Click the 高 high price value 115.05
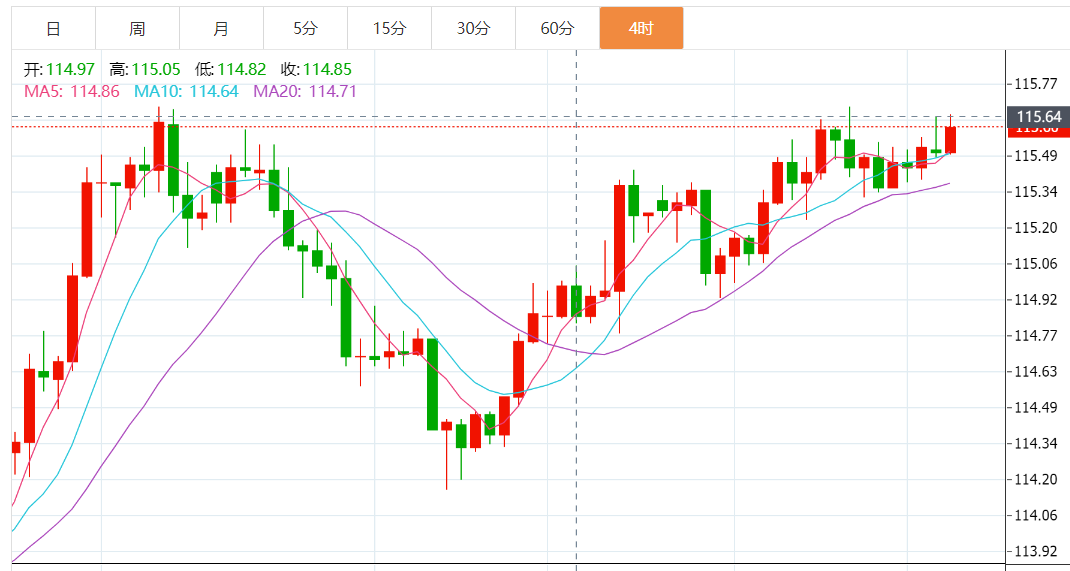 click(x=157, y=69)
